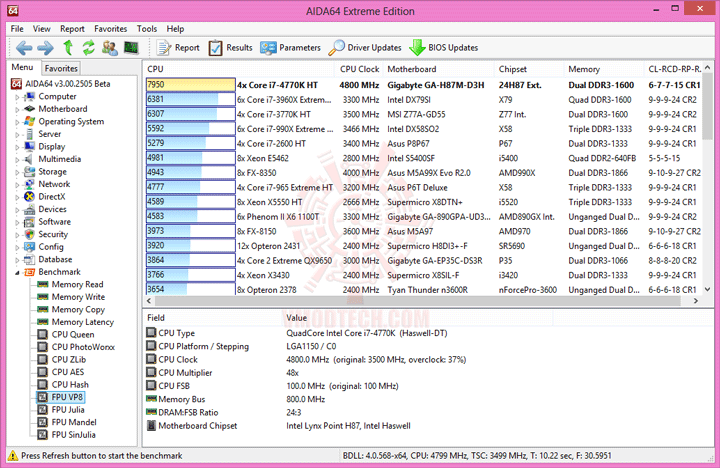
Task: Select the Memory Copy benchmark
Action: [x=78, y=310]
